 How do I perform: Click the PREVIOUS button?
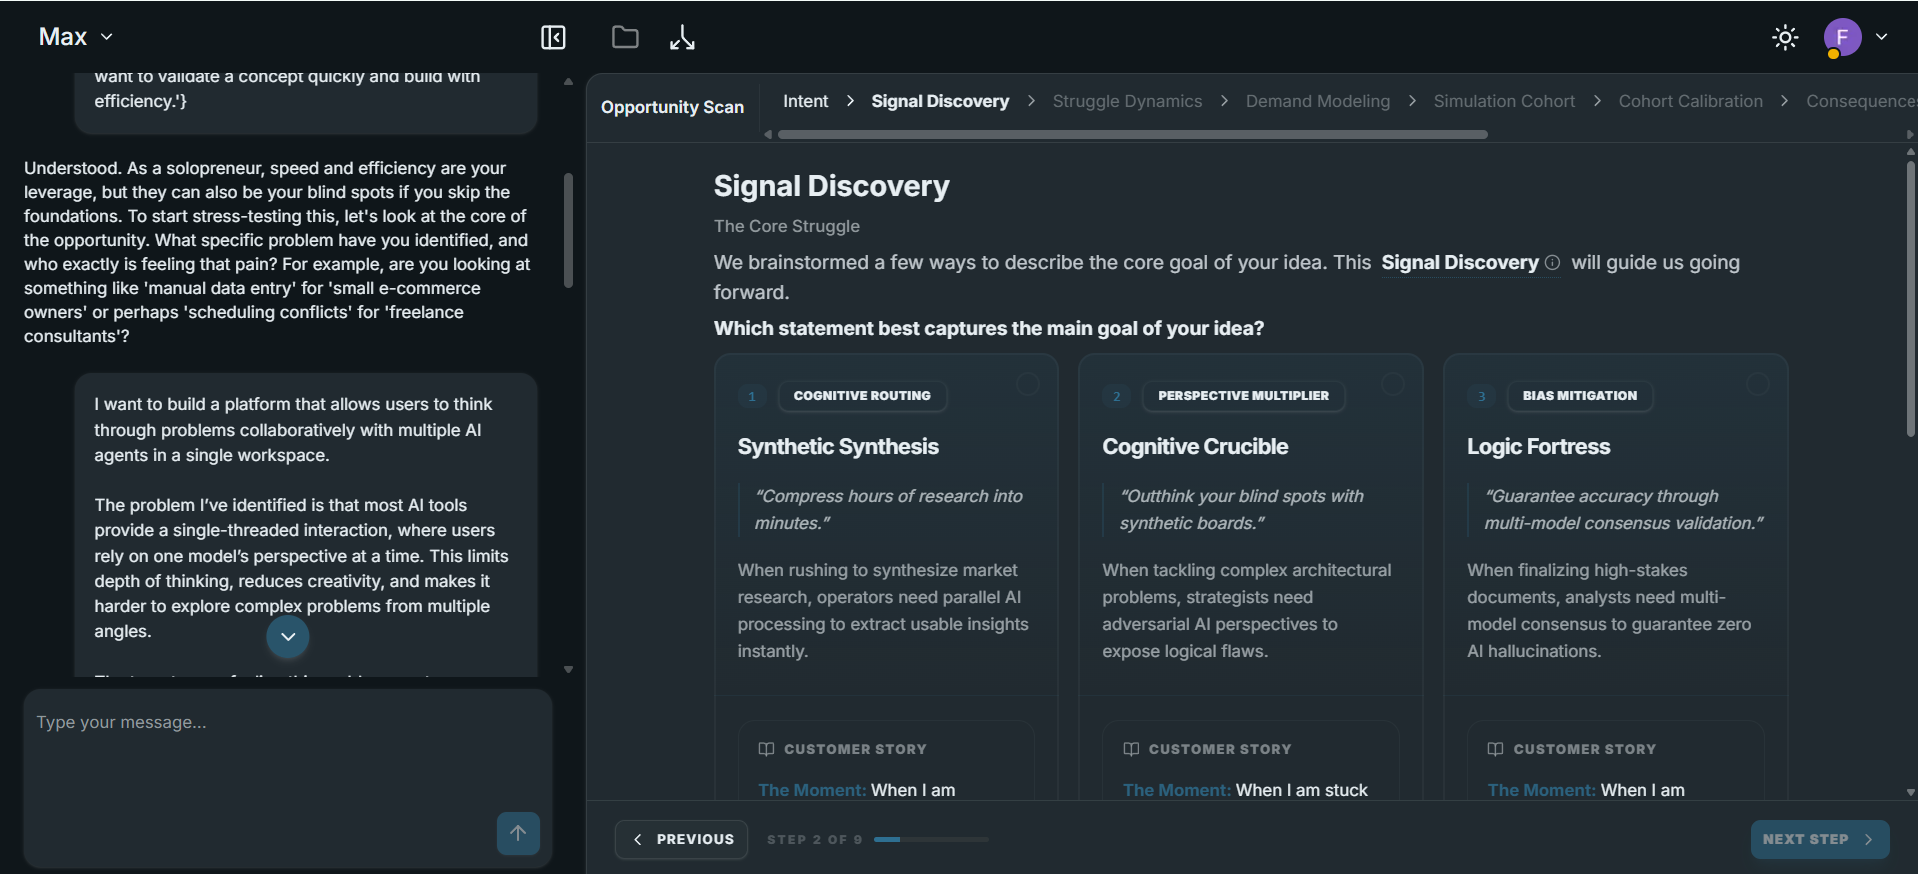[x=681, y=839]
